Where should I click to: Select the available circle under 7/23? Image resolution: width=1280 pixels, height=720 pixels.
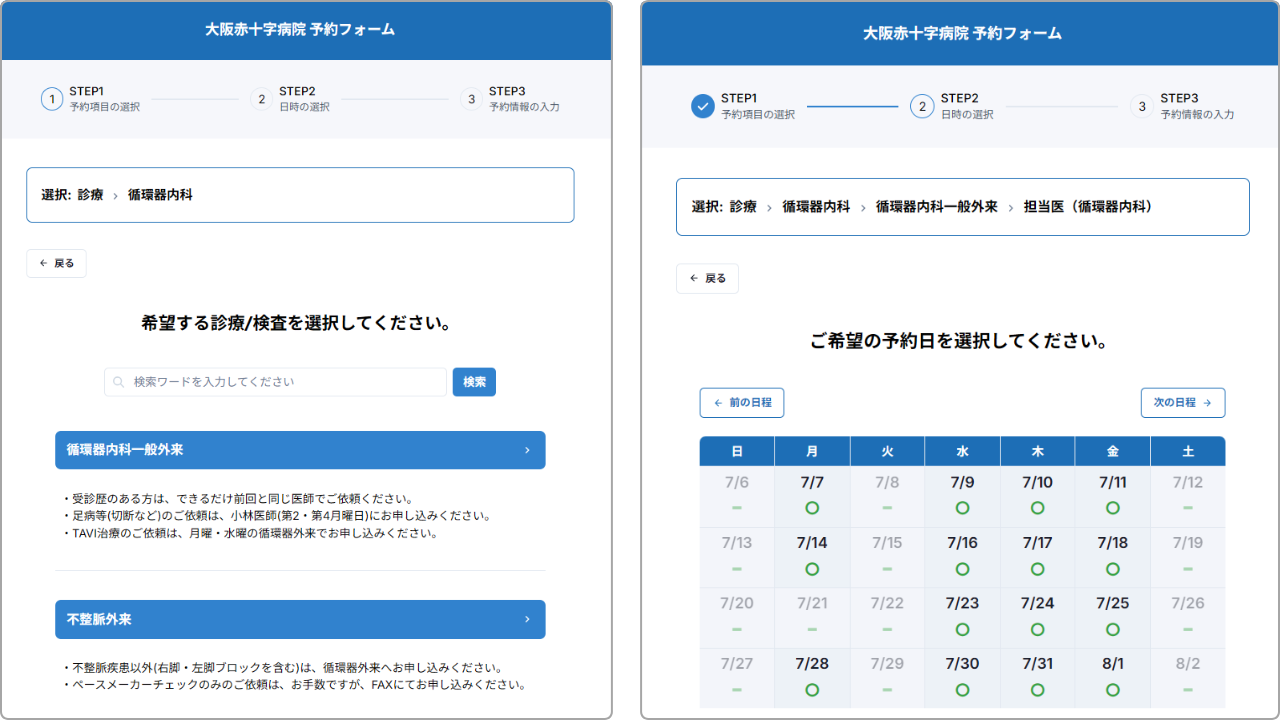pos(962,630)
